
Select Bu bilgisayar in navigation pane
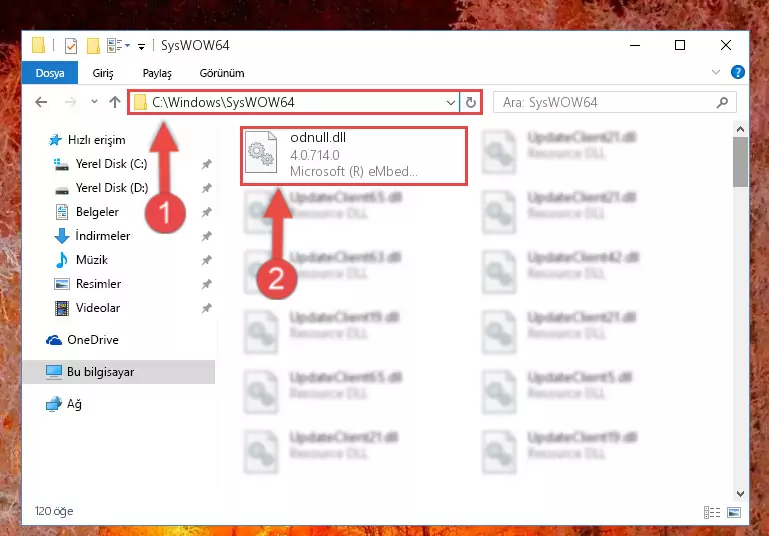click(x=119, y=372)
